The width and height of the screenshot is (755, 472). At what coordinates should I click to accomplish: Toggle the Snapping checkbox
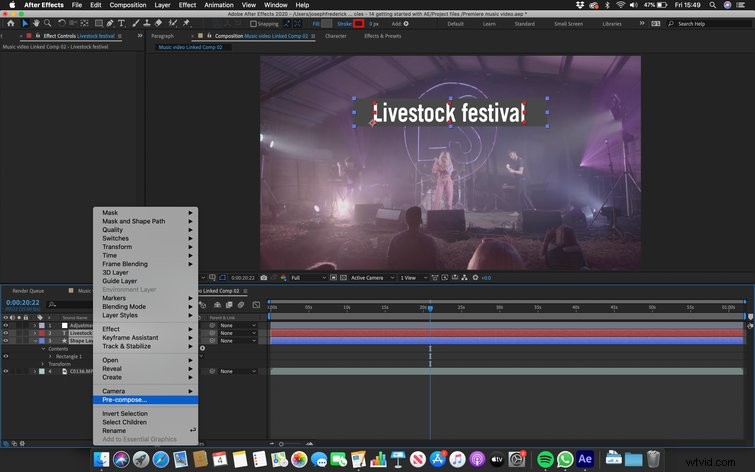tap(253, 24)
